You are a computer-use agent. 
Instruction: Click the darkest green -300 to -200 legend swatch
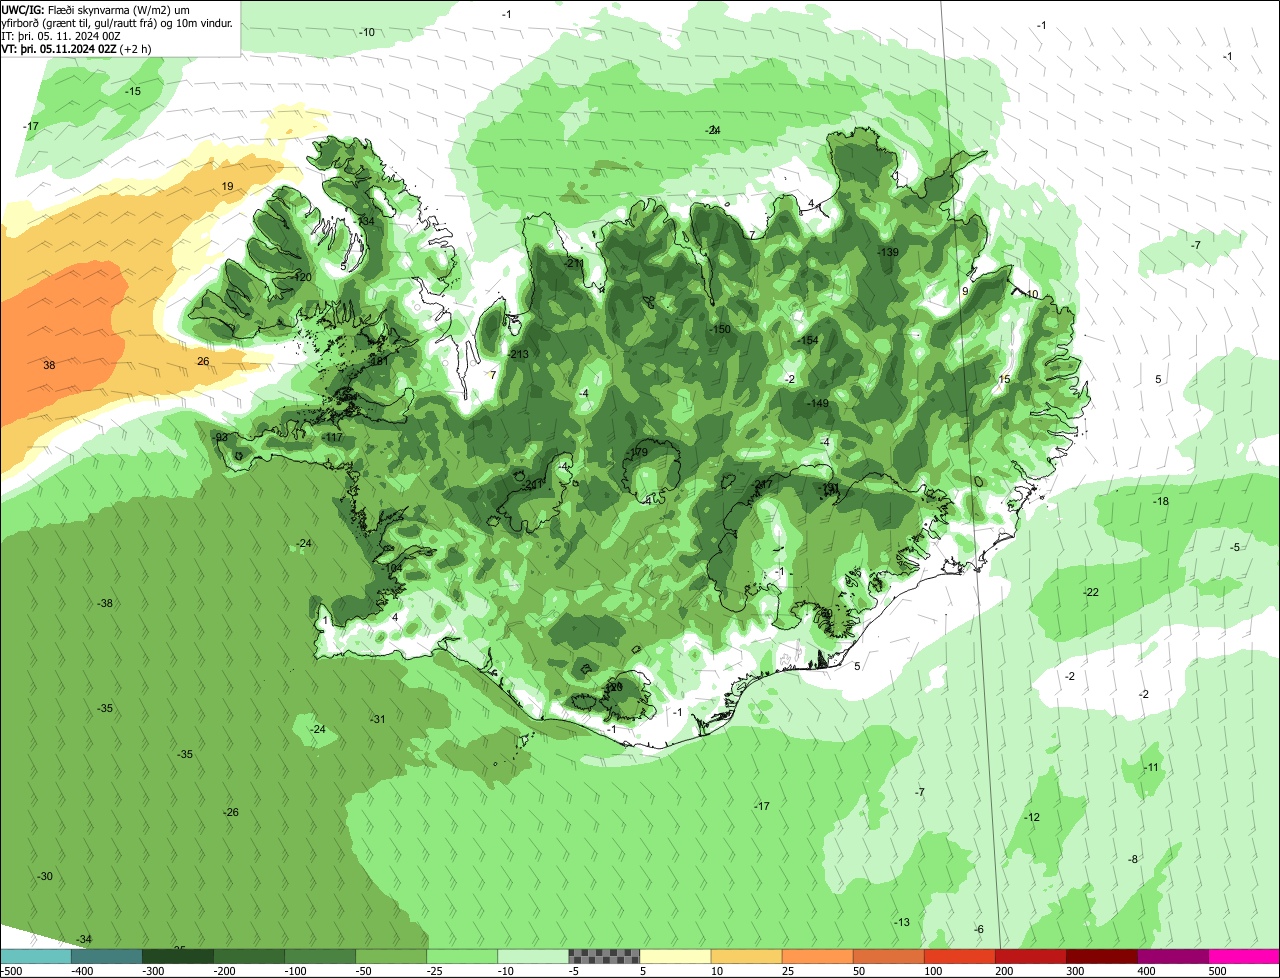178,956
